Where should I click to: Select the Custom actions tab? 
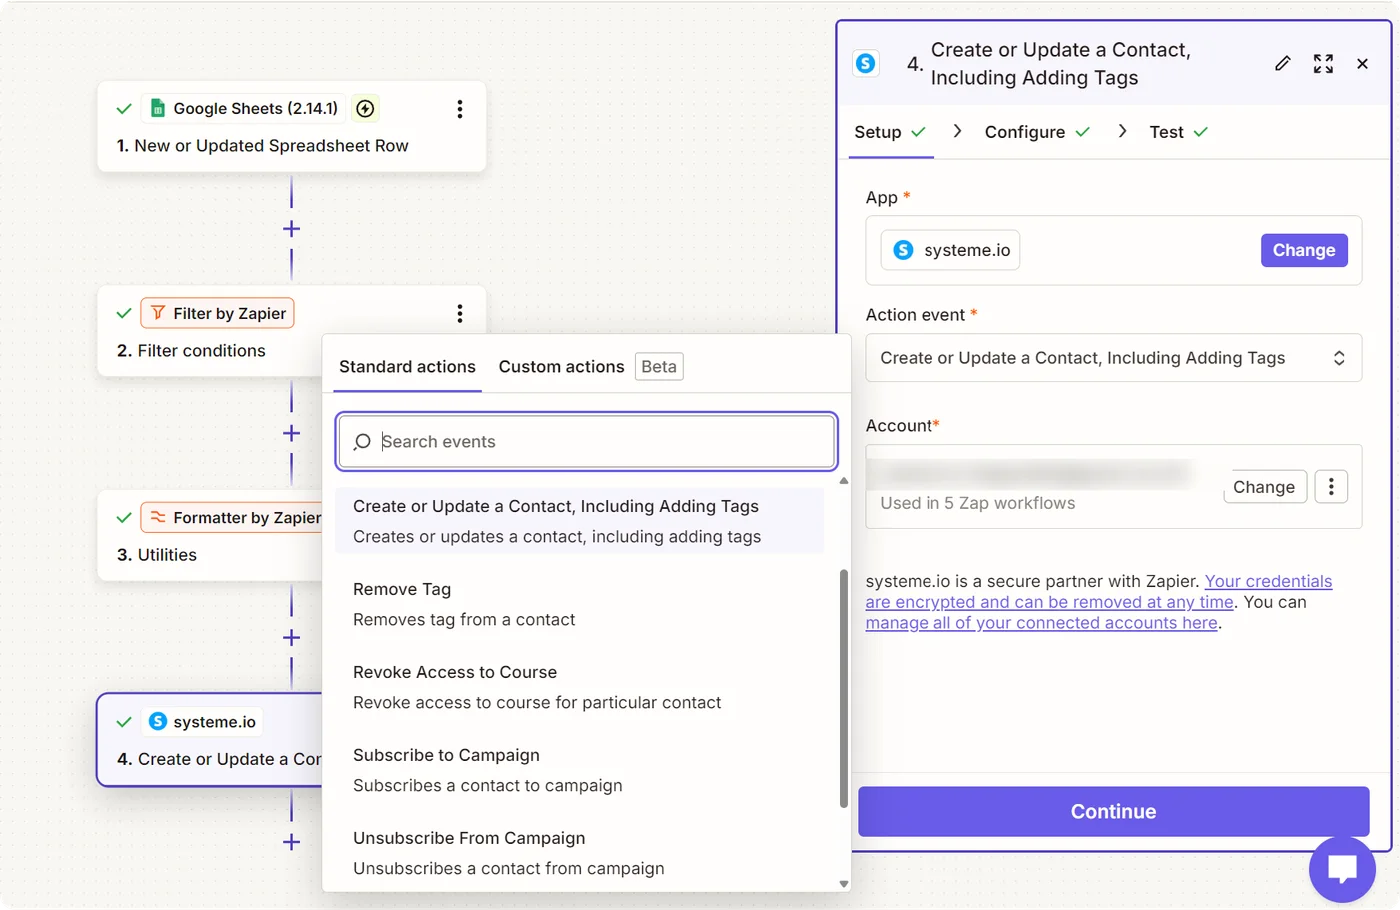coord(561,367)
